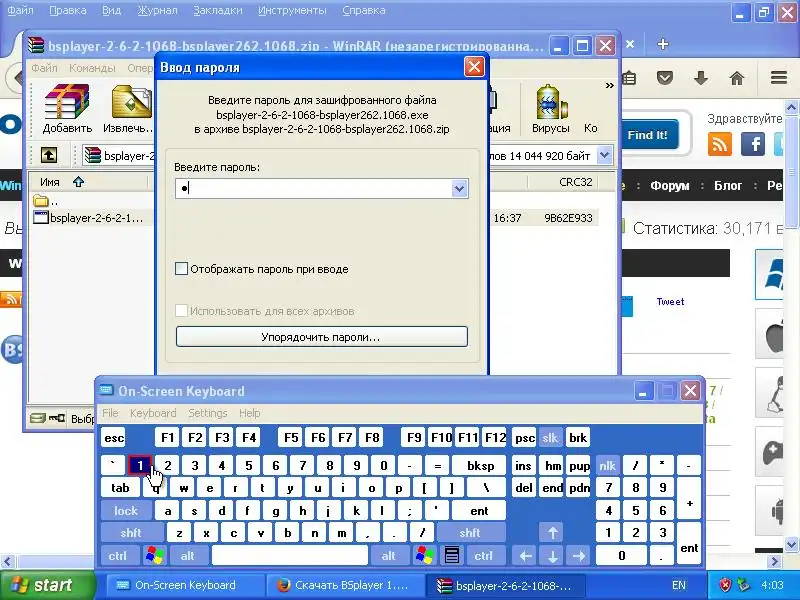Screen dimensions: 800x600
Task: Click the tab key on on-screen keyboard
Action: click(x=120, y=488)
